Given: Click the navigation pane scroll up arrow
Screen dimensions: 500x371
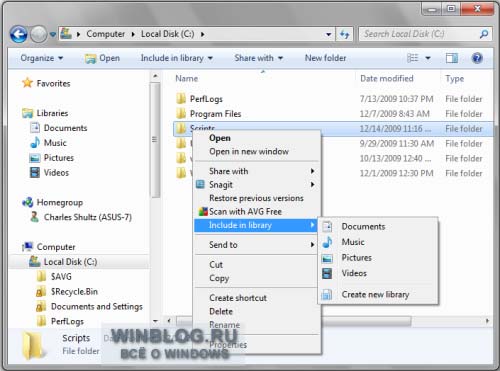Looking at the screenshot, I should tap(155, 76).
